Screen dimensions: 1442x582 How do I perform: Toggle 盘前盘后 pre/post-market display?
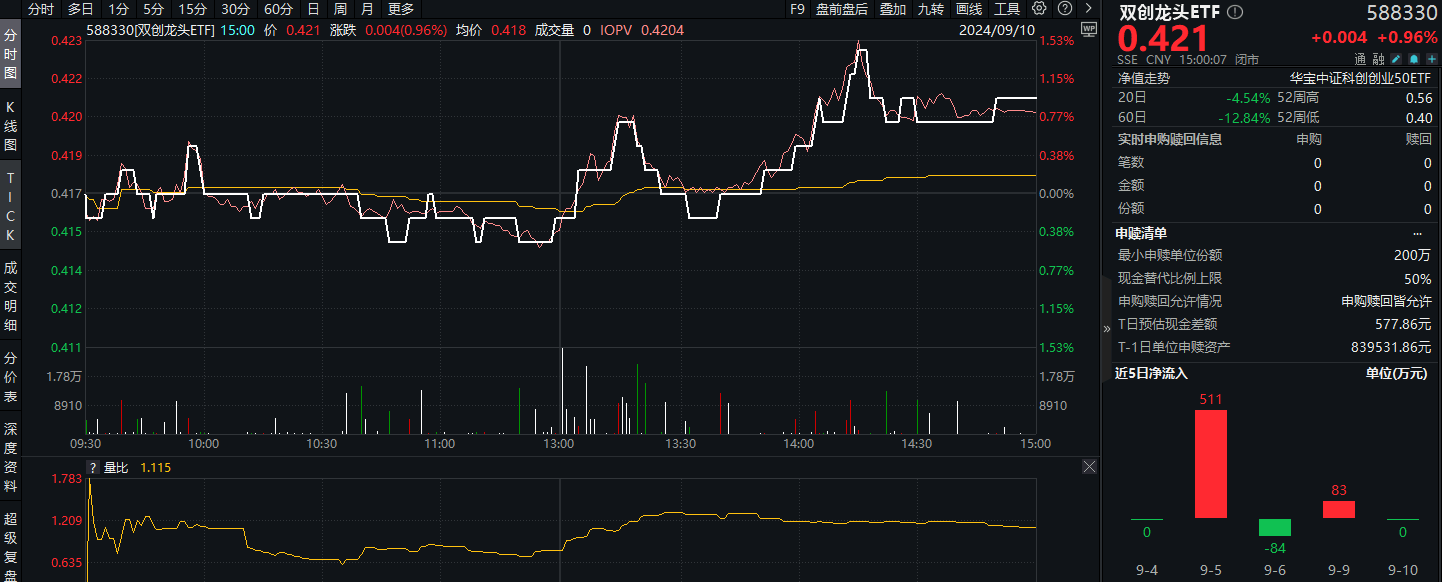[x=841, y=9]
